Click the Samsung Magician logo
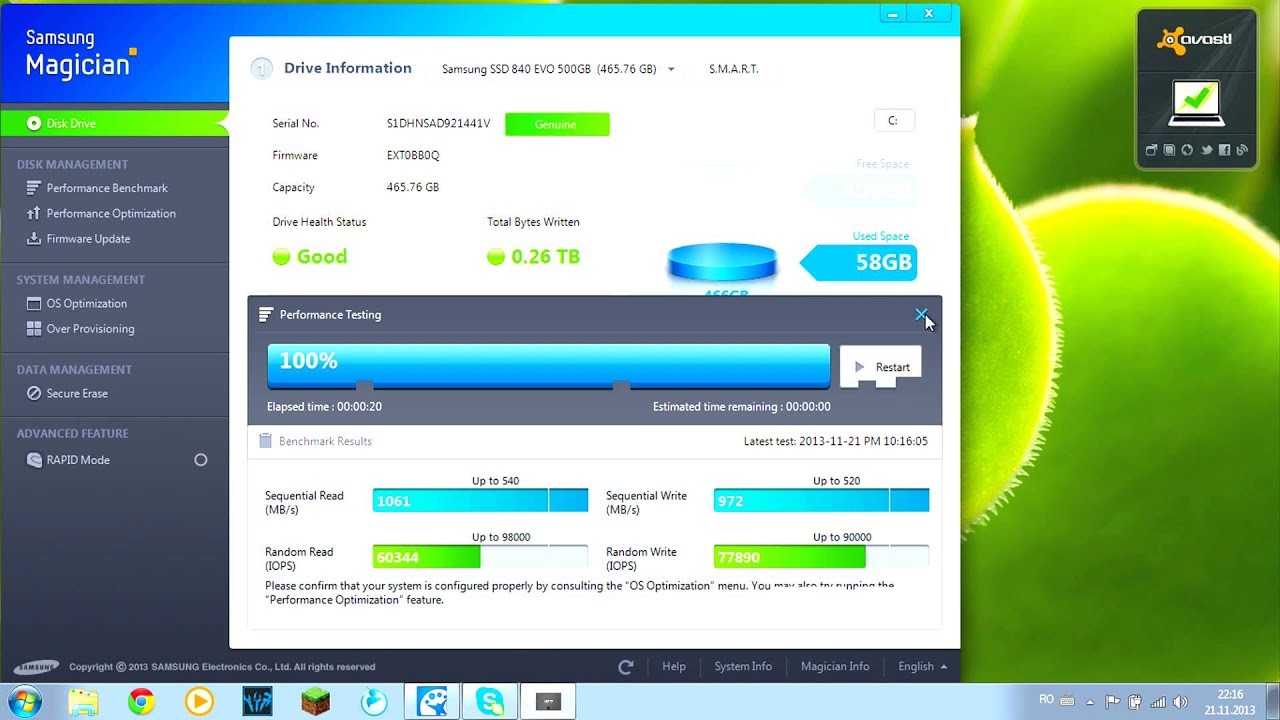 79,54
